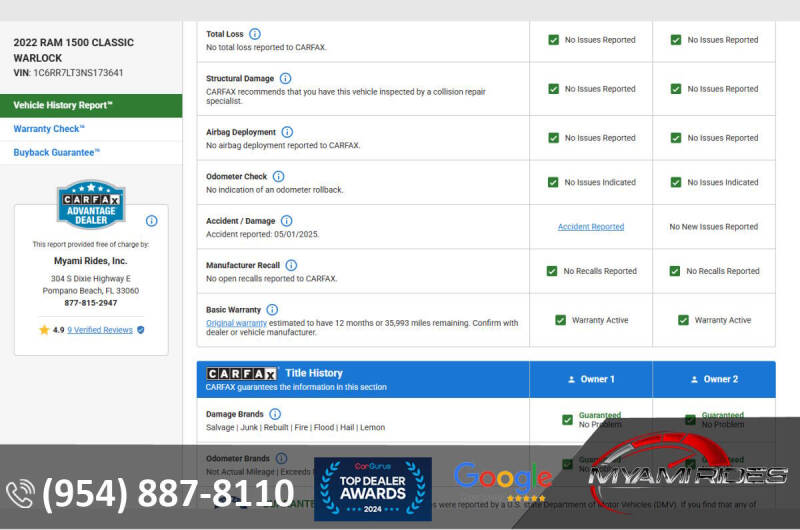The width and height of the screenshot is (800, 530).
Task: Open Structural Damage info icon
Action: pos(285,78)
